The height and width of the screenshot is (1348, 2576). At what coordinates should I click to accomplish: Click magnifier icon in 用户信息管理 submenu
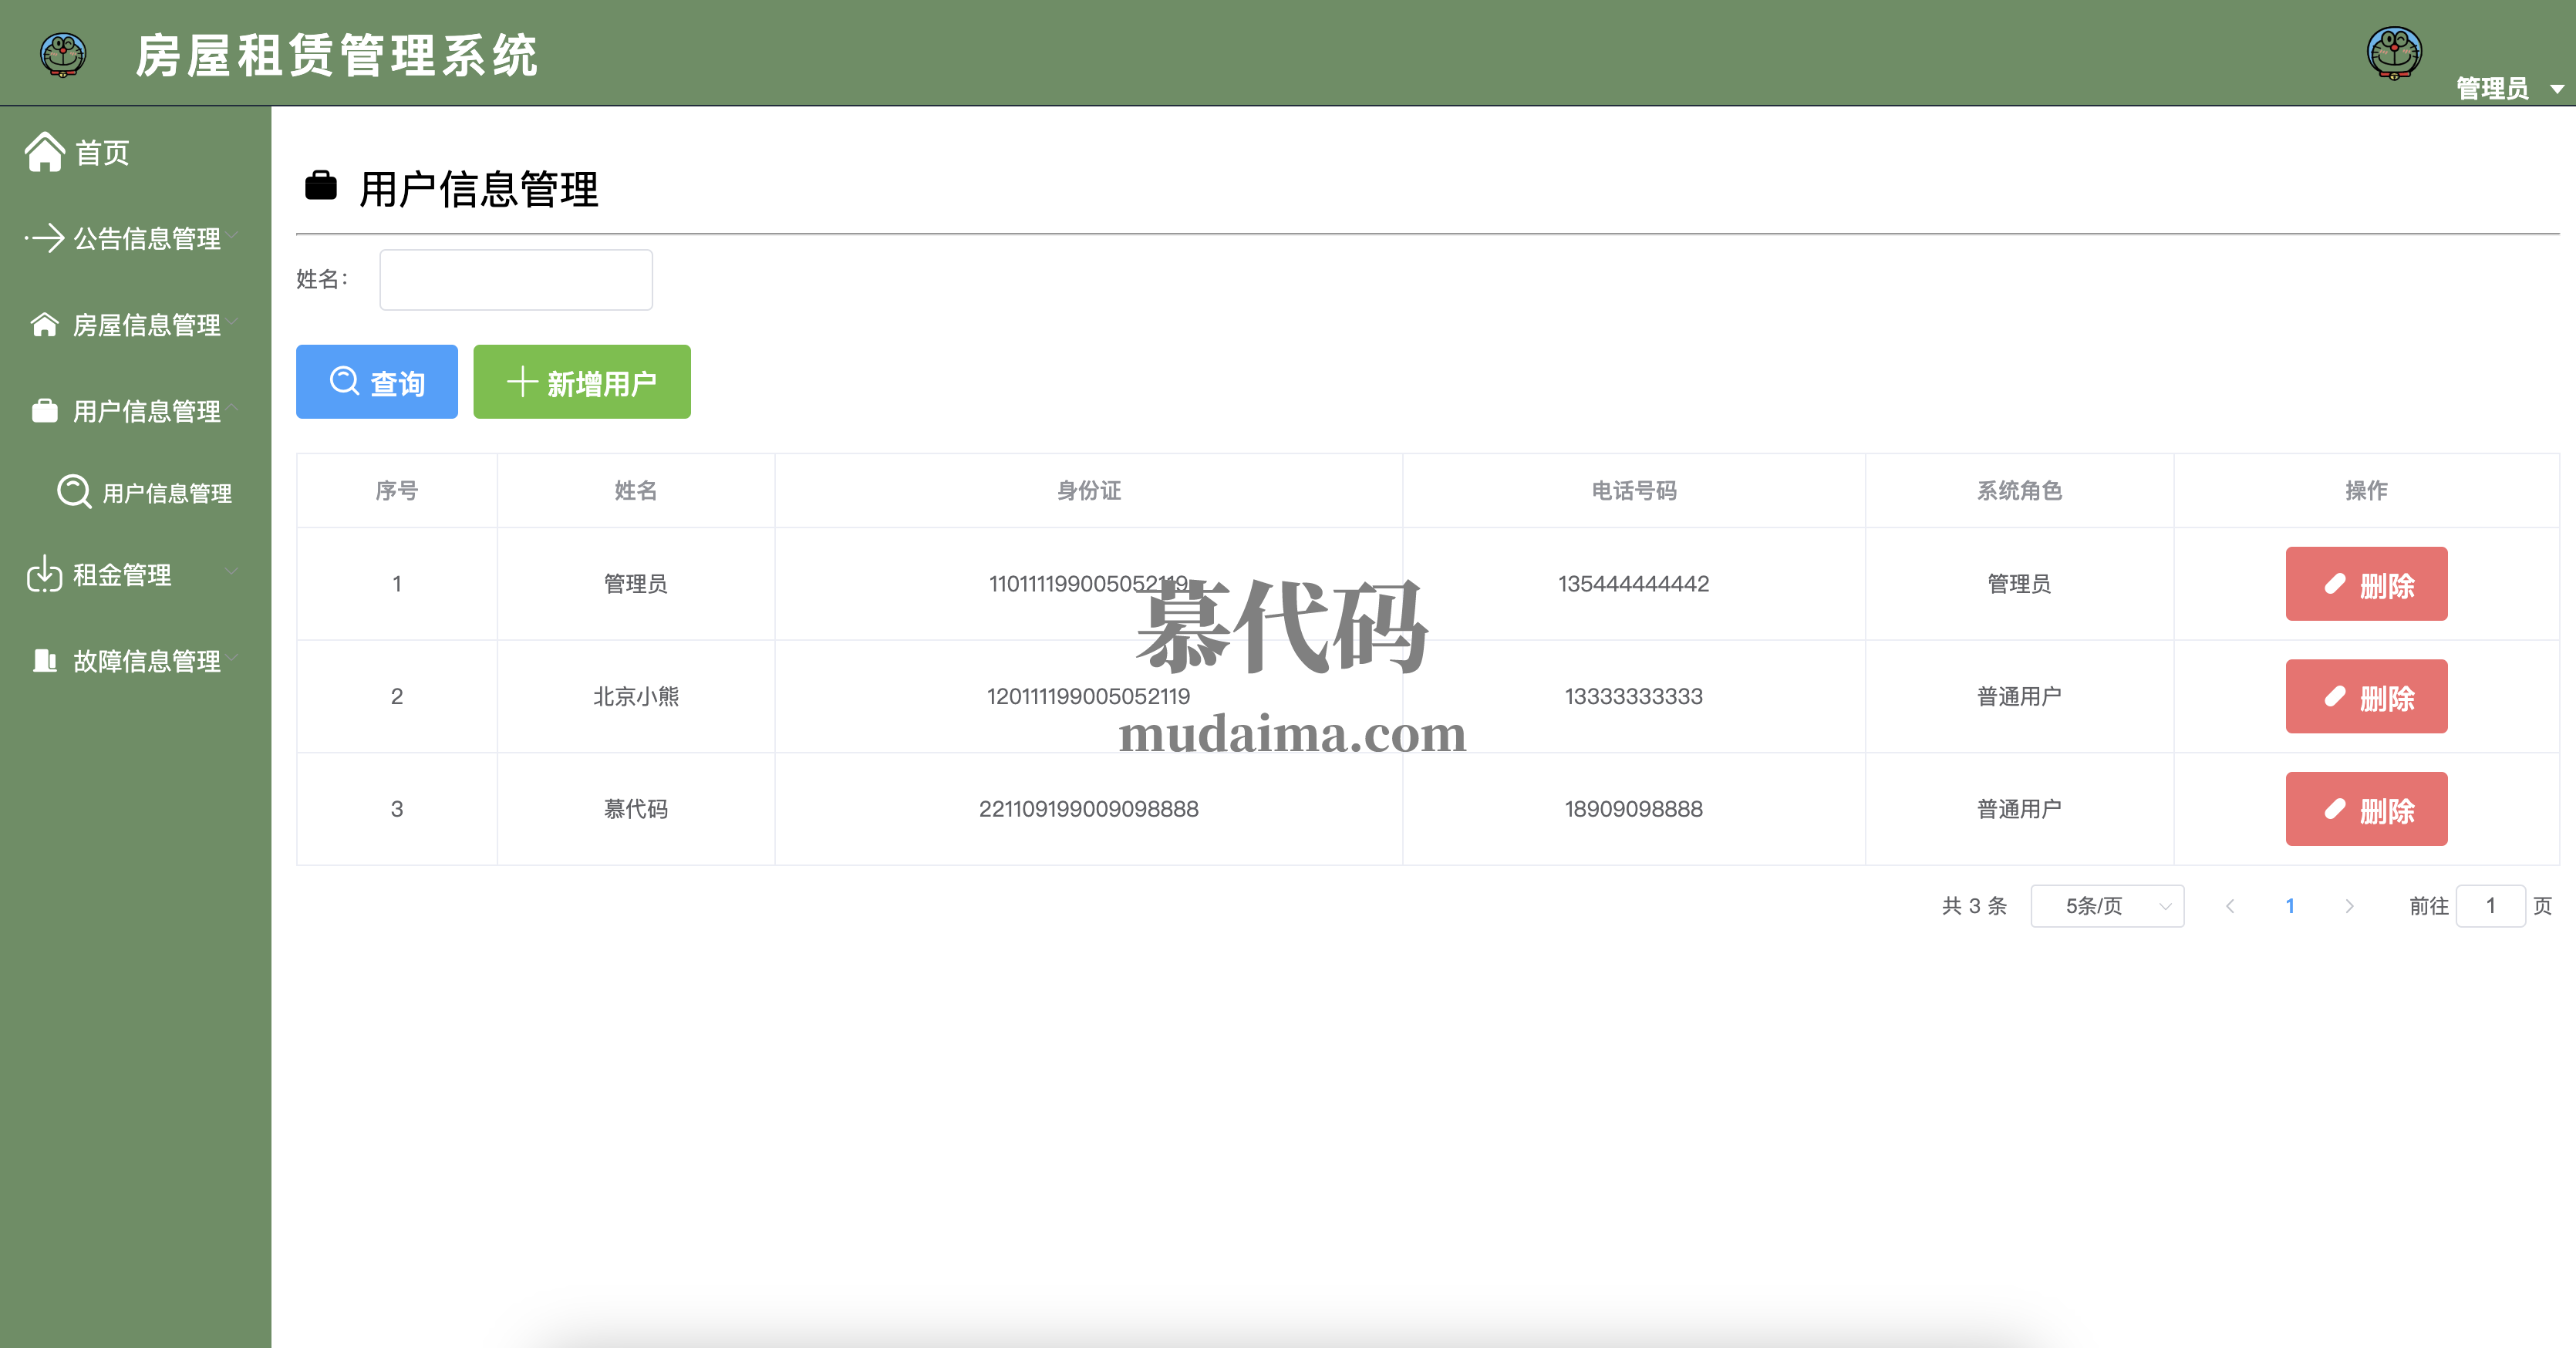click(74, 492)
